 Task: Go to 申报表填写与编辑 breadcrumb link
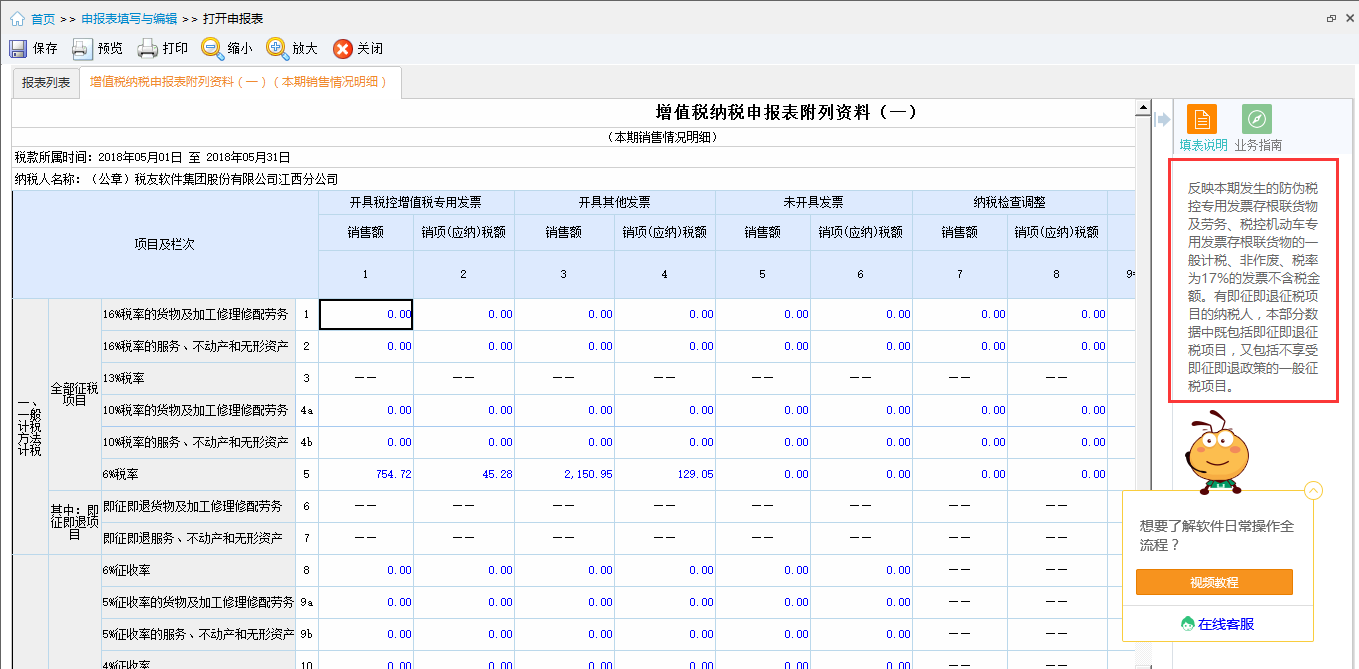[129, 19]
